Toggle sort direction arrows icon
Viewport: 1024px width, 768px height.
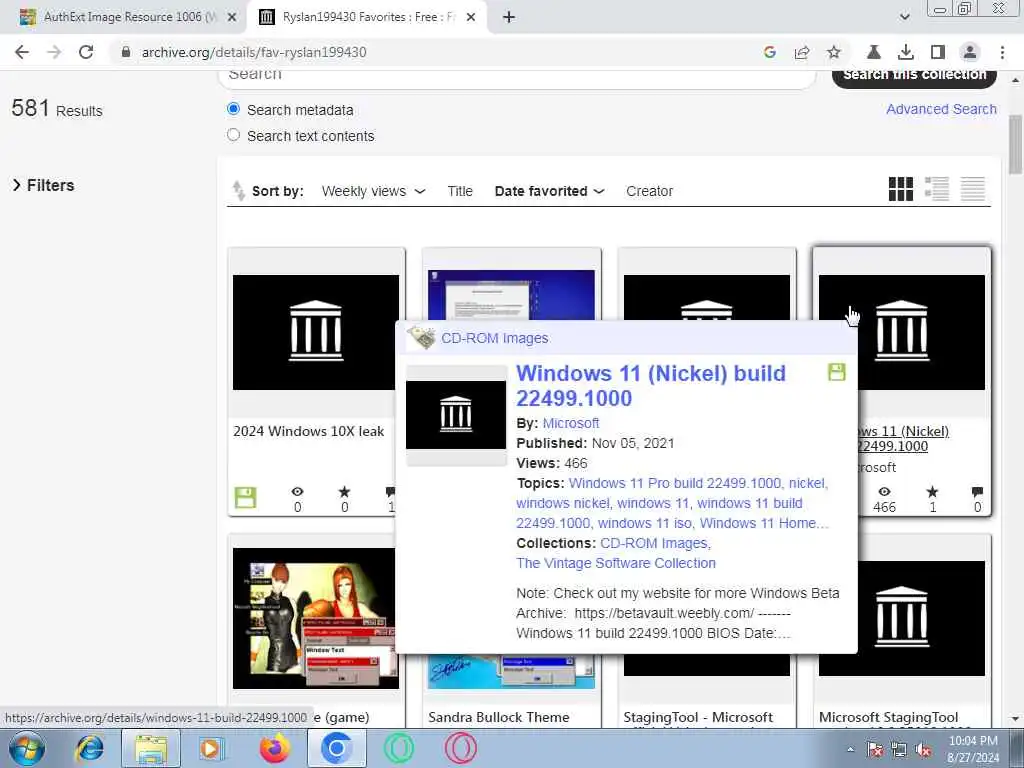point(238,191)
